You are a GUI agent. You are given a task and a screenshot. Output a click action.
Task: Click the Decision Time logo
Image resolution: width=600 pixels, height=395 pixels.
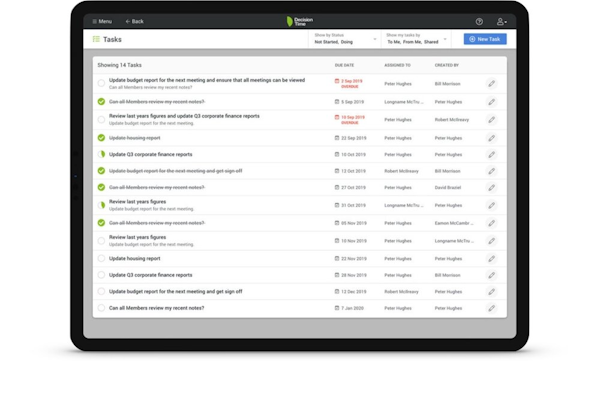pos(300,21)
